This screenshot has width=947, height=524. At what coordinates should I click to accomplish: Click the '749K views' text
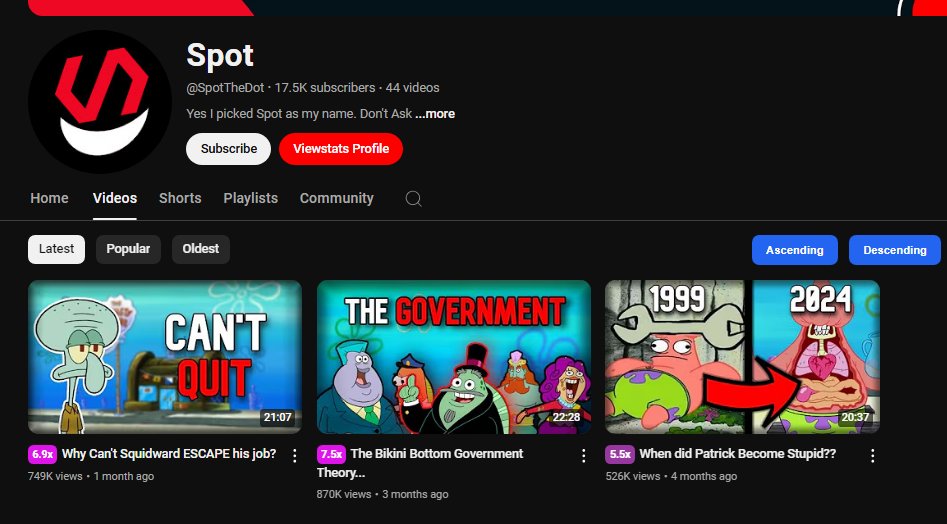55,476
